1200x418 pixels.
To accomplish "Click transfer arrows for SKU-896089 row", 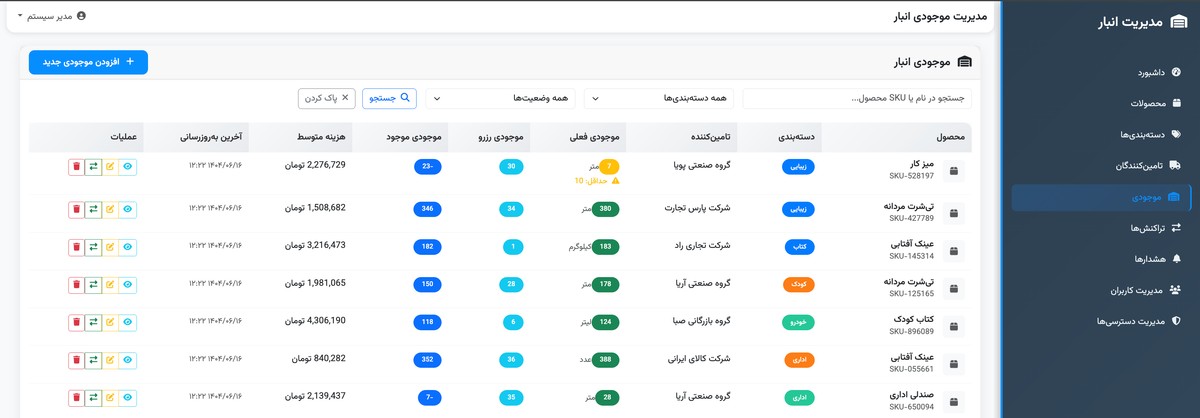I will click(93, 322).
